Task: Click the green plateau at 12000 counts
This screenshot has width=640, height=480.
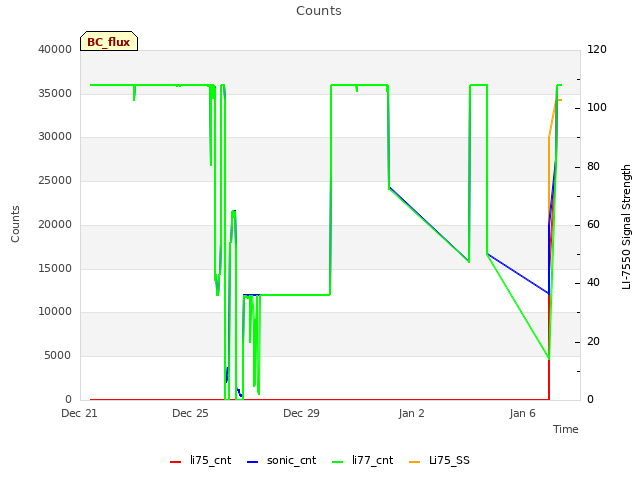Action: click(x=295, y=295)
